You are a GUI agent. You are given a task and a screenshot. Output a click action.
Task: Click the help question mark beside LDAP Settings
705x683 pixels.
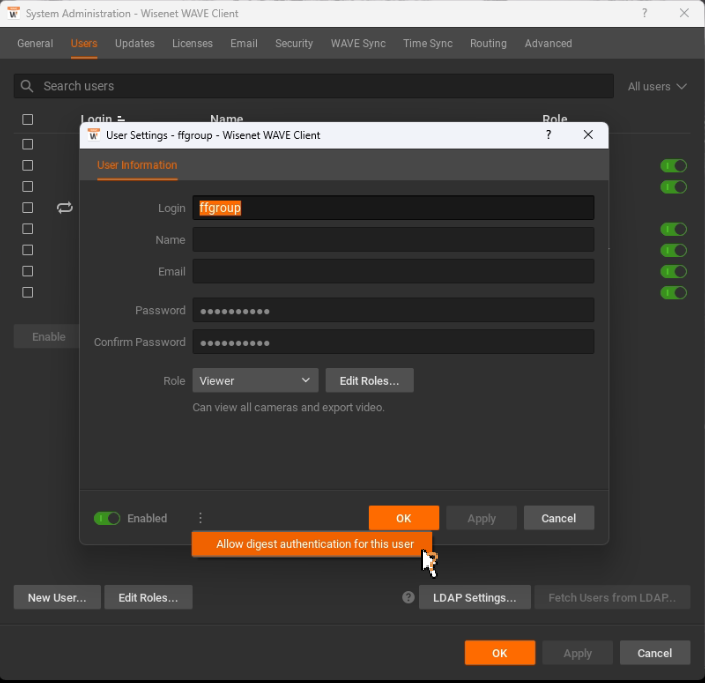click(408, 597)
